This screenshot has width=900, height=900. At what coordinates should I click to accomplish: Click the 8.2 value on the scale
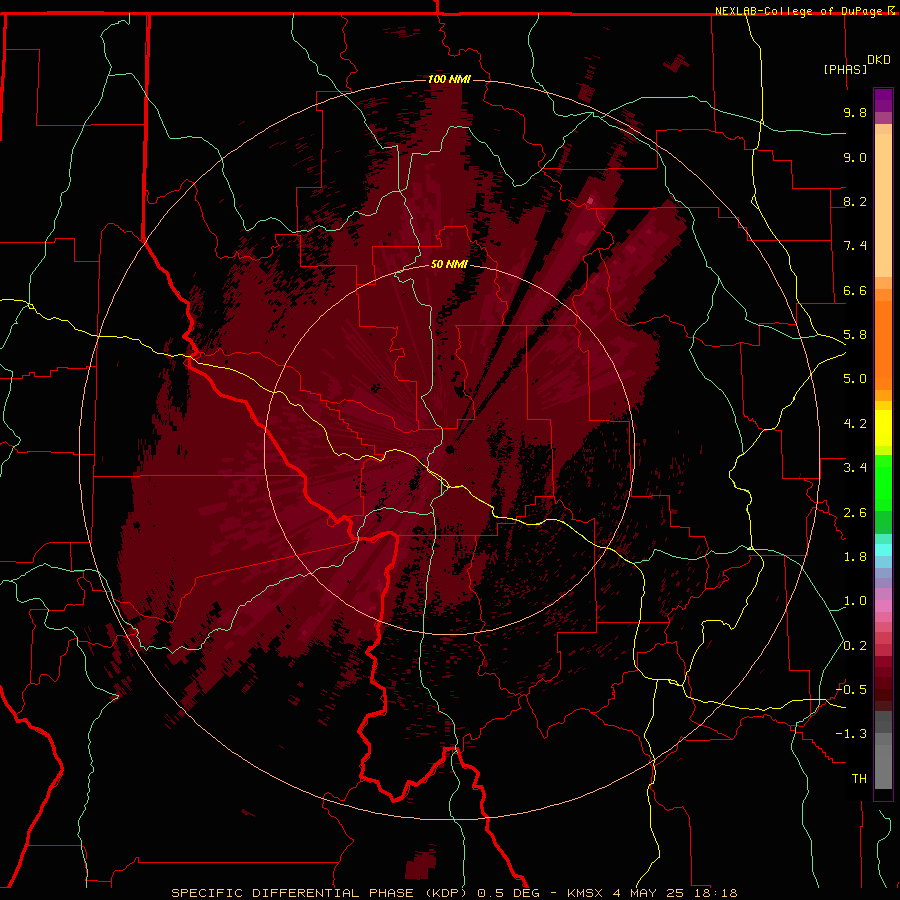coord(855,201)
